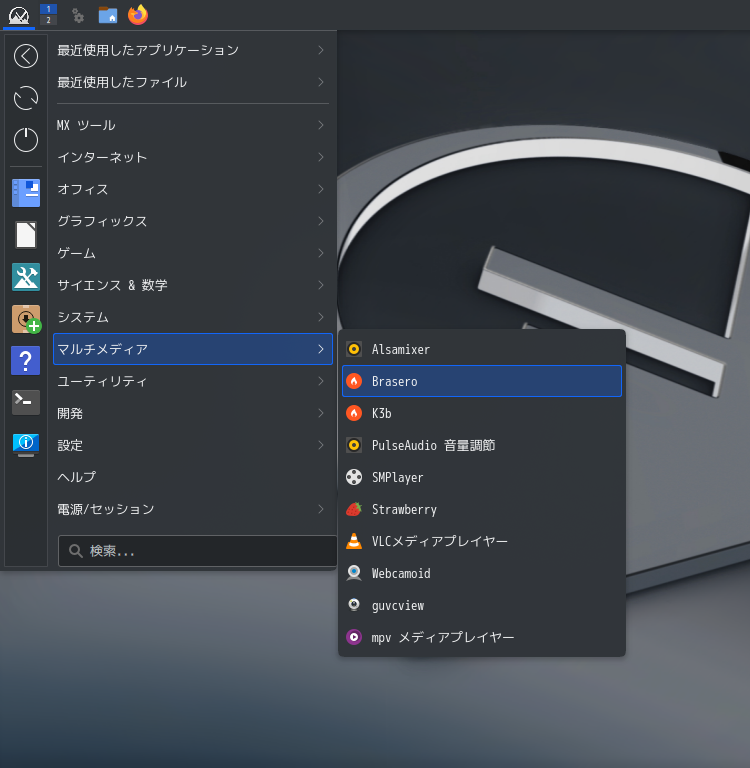Select the ヘルプ menu entry
The image size is (750, 768).
click(x=193, y=477)
